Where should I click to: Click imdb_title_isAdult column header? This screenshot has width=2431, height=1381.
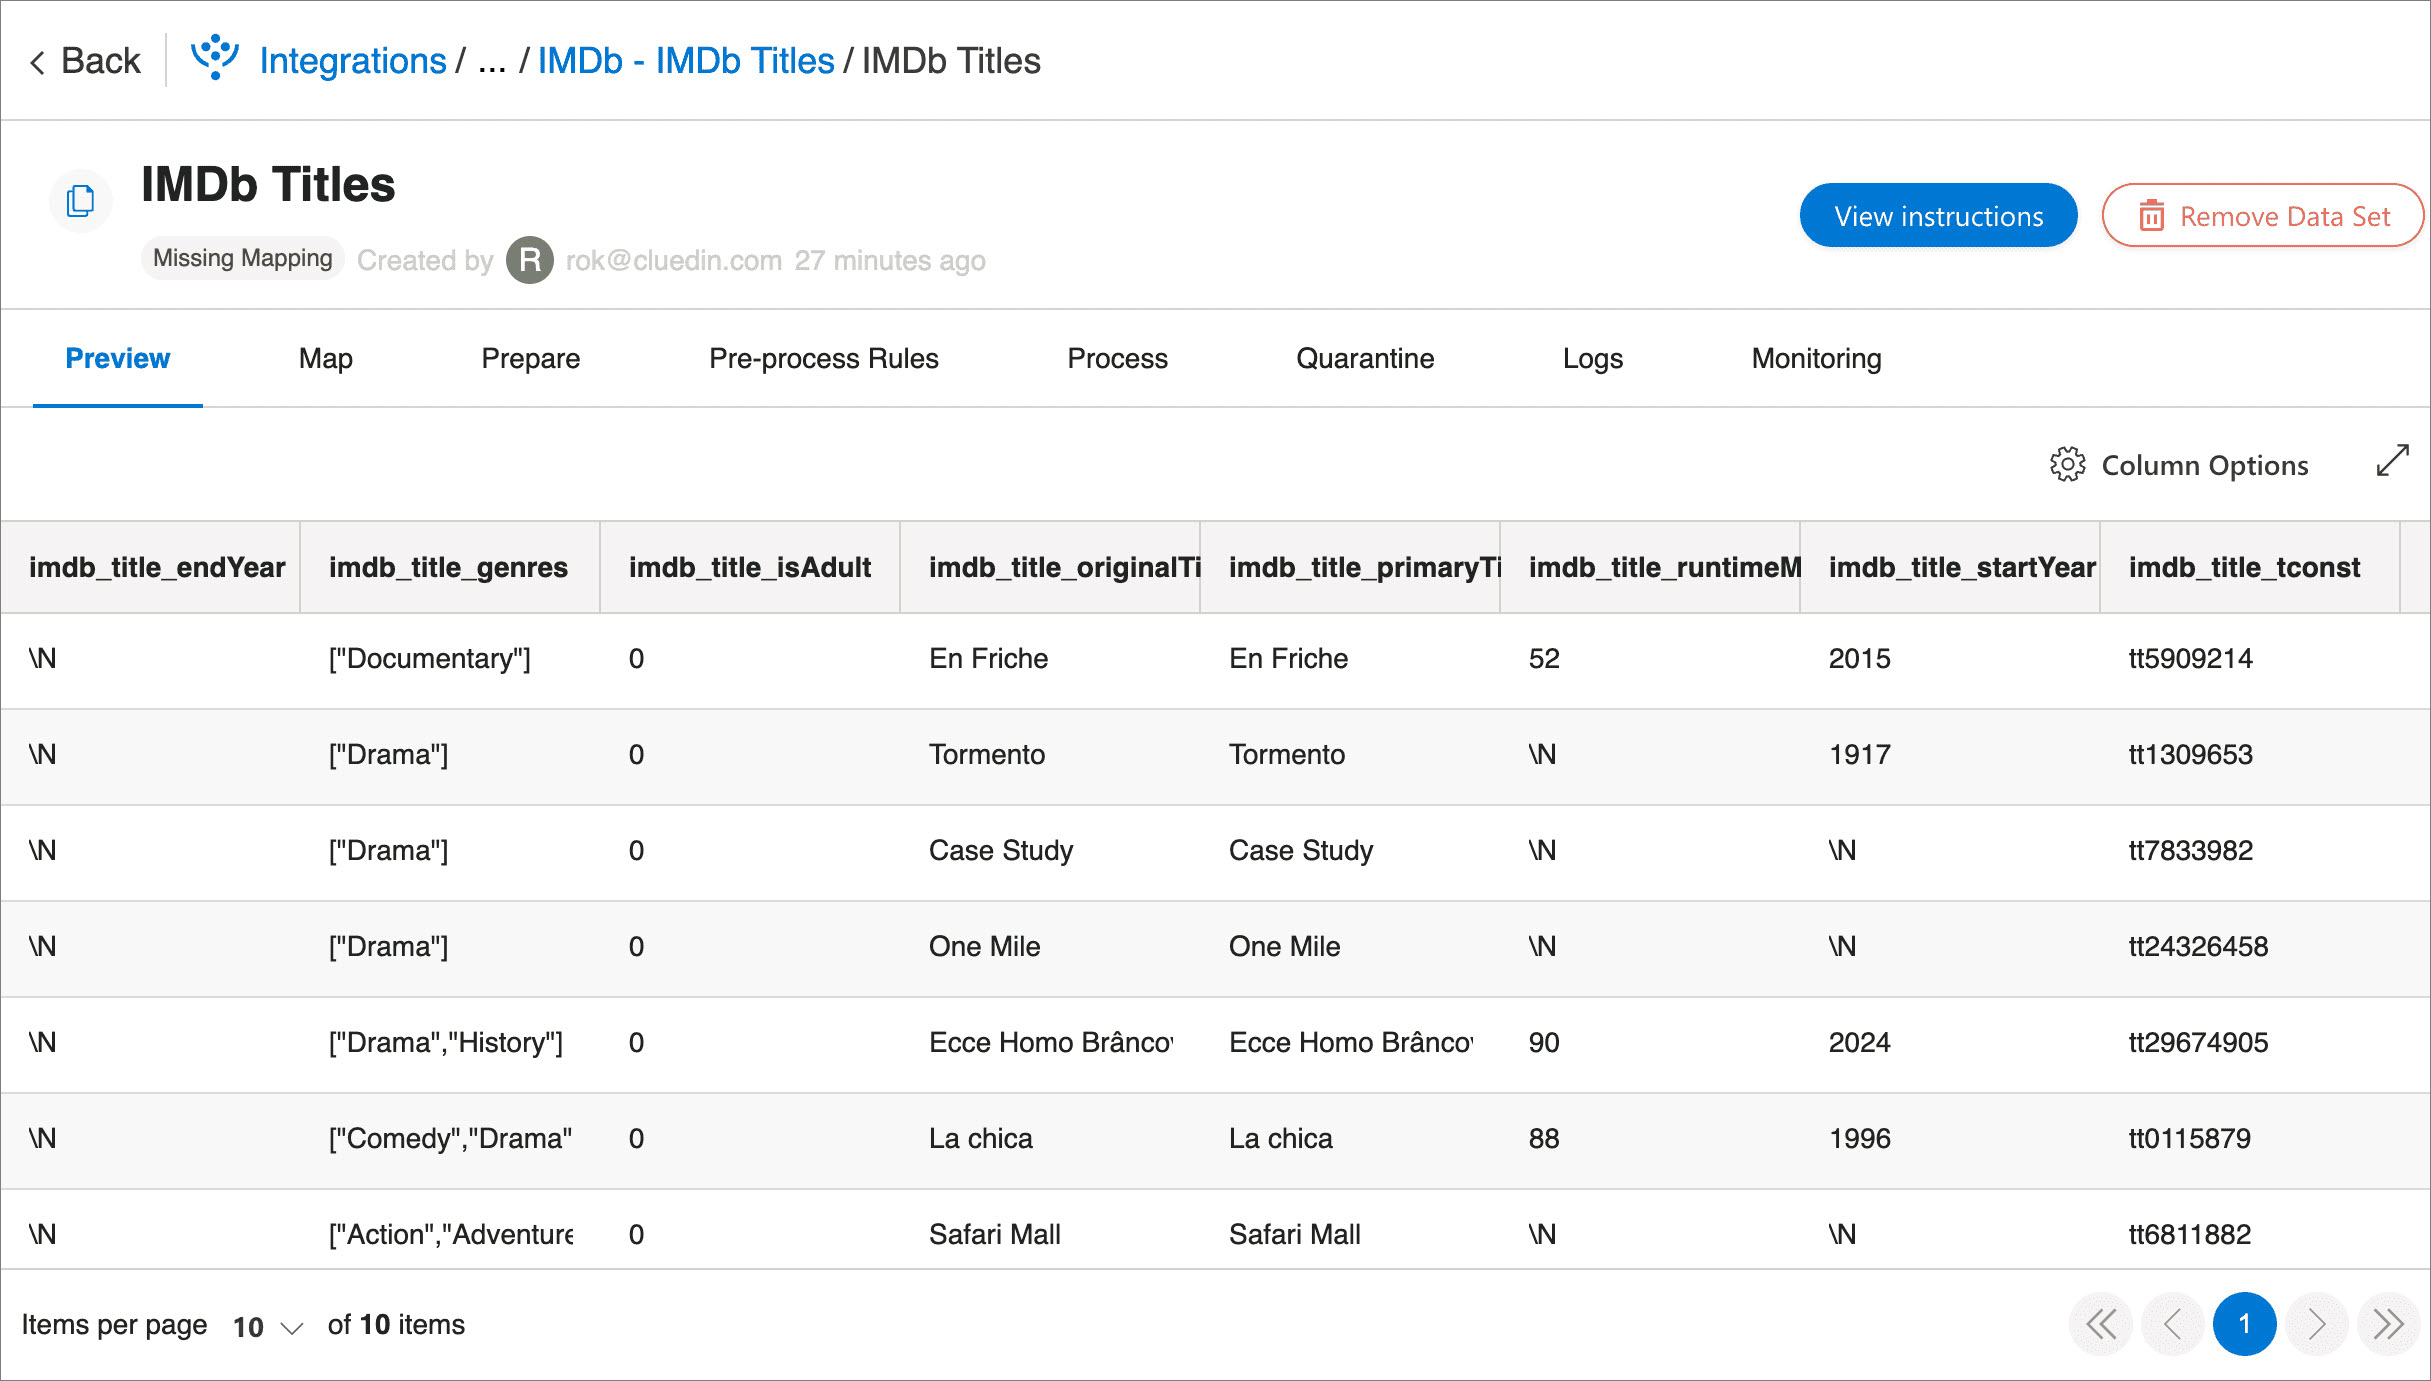750,567
